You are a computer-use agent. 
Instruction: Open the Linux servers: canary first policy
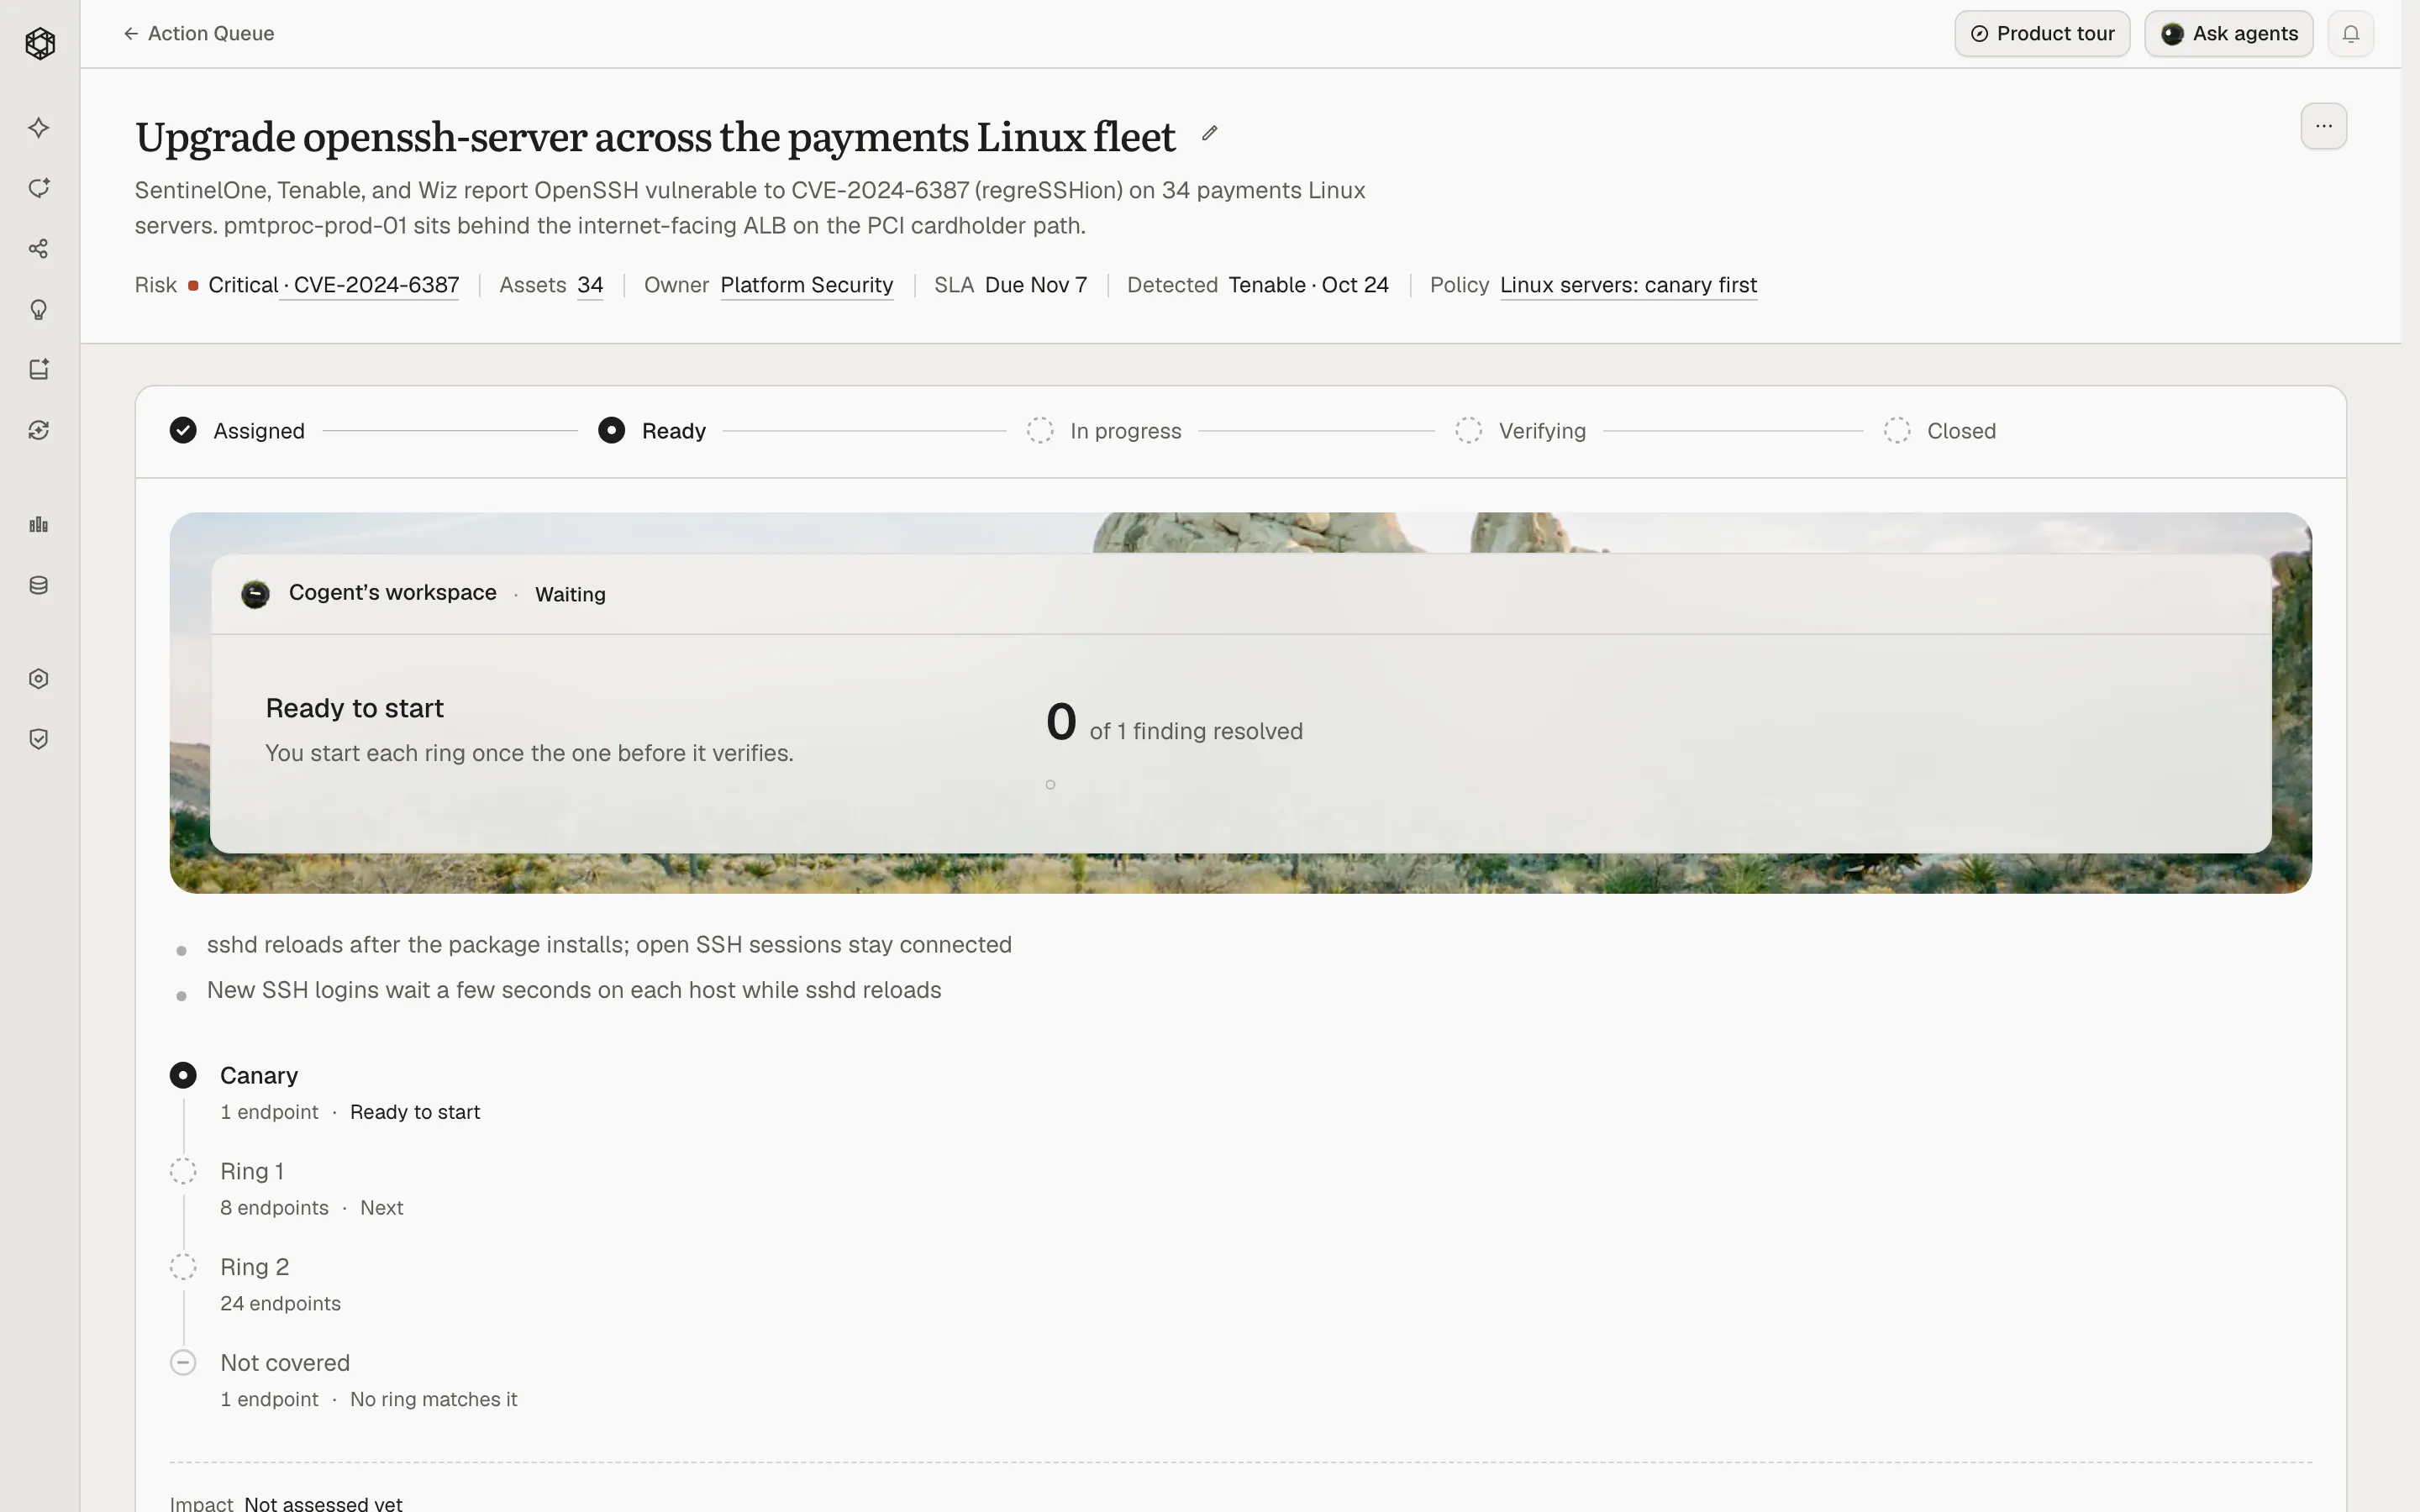click(1628, 285)
